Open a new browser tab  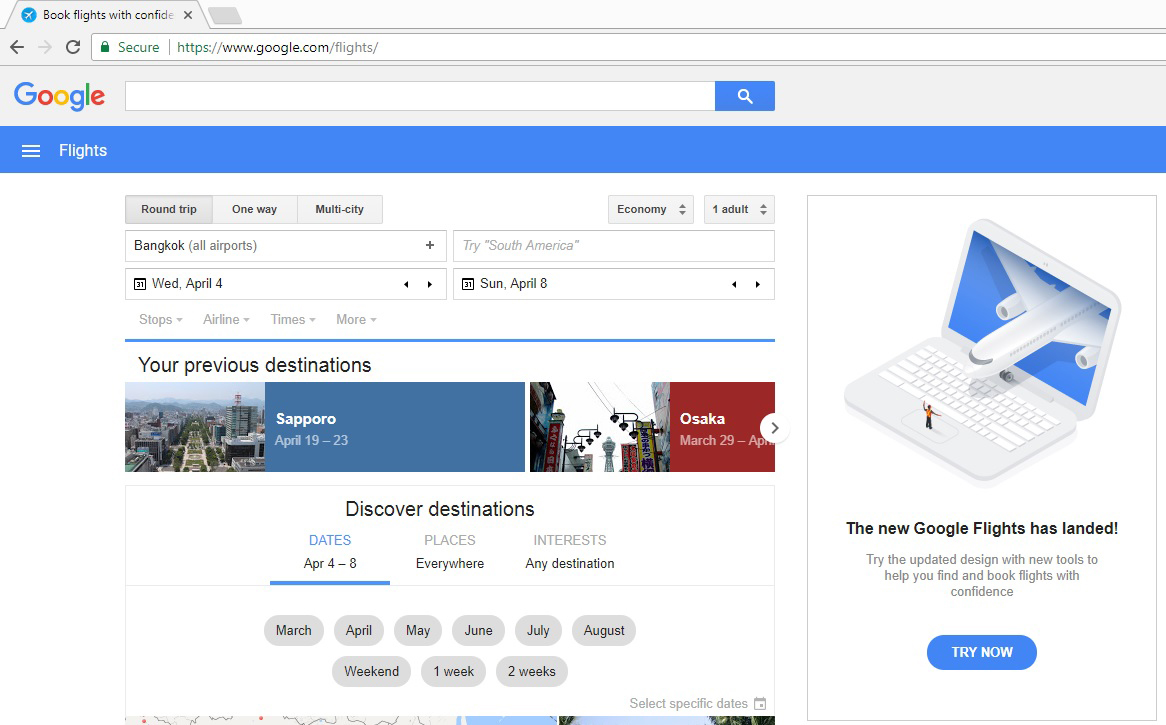click(x=224, y=16)
